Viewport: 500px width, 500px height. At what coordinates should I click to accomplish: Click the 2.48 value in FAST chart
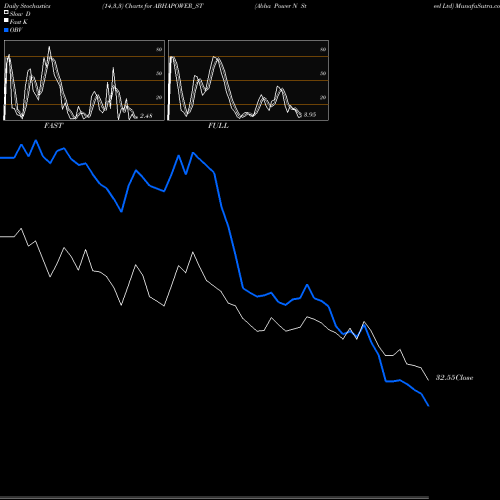[146, 116]
